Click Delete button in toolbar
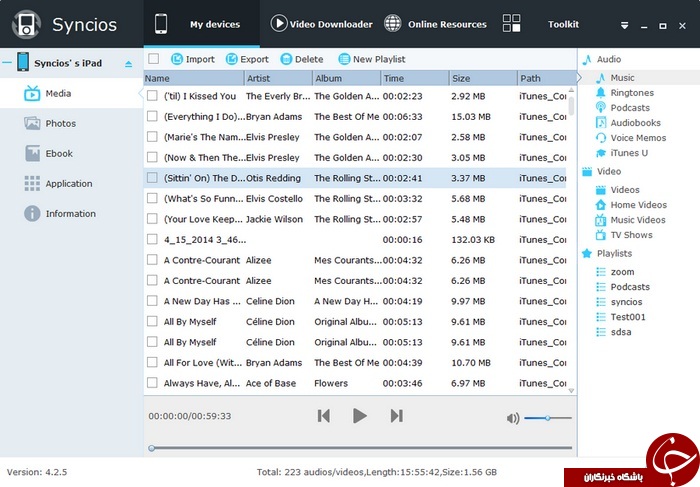The image size is (700, 487). 302,59
